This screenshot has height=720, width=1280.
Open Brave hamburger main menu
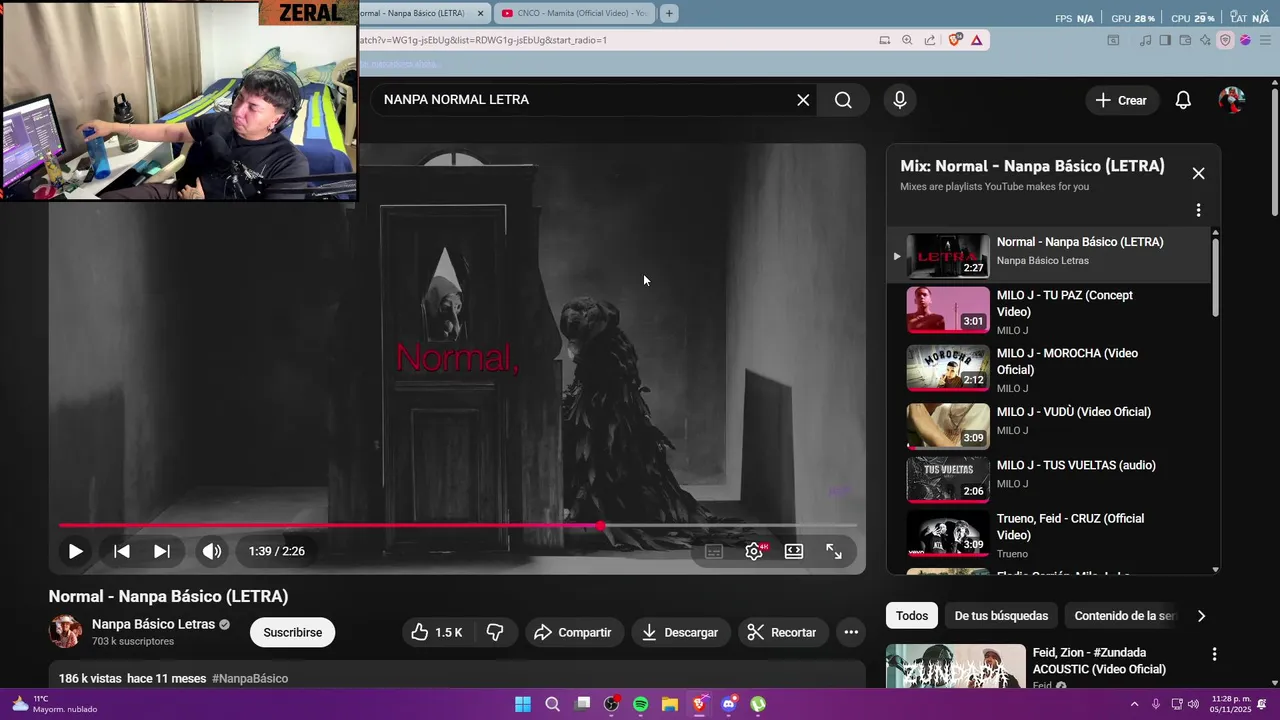click(1263, 40)
